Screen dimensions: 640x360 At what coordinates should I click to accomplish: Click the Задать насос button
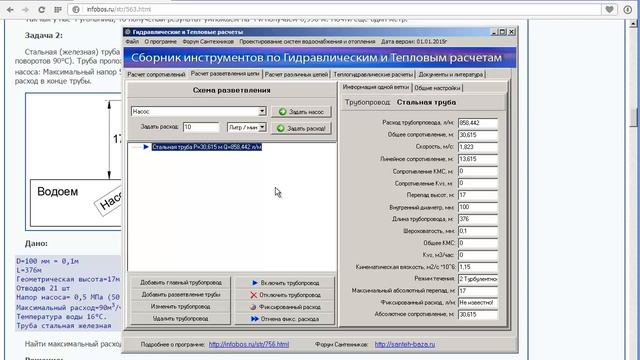click(301, 111)
